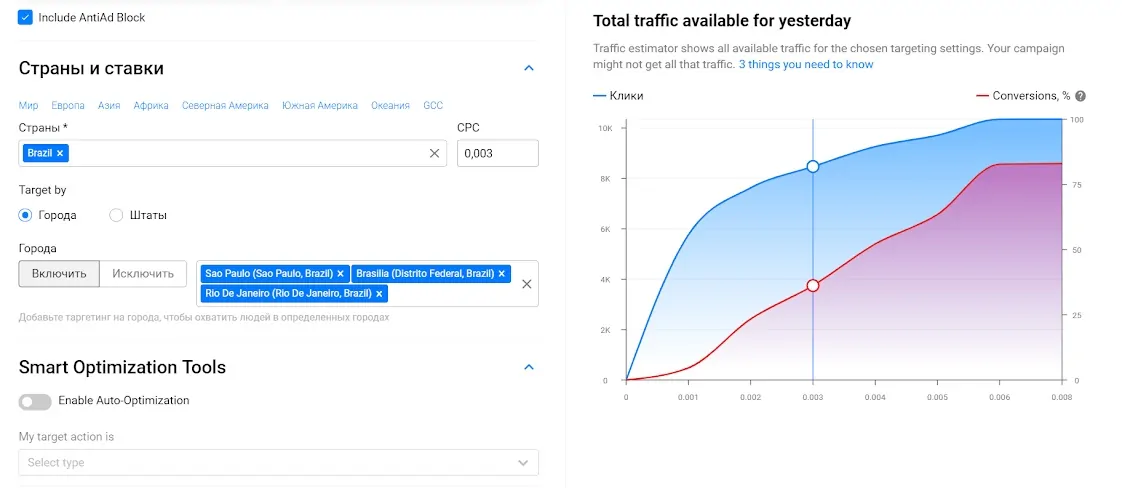
Task: Remove Sao Paulo city tag
Action: click(x=340, y=273)
